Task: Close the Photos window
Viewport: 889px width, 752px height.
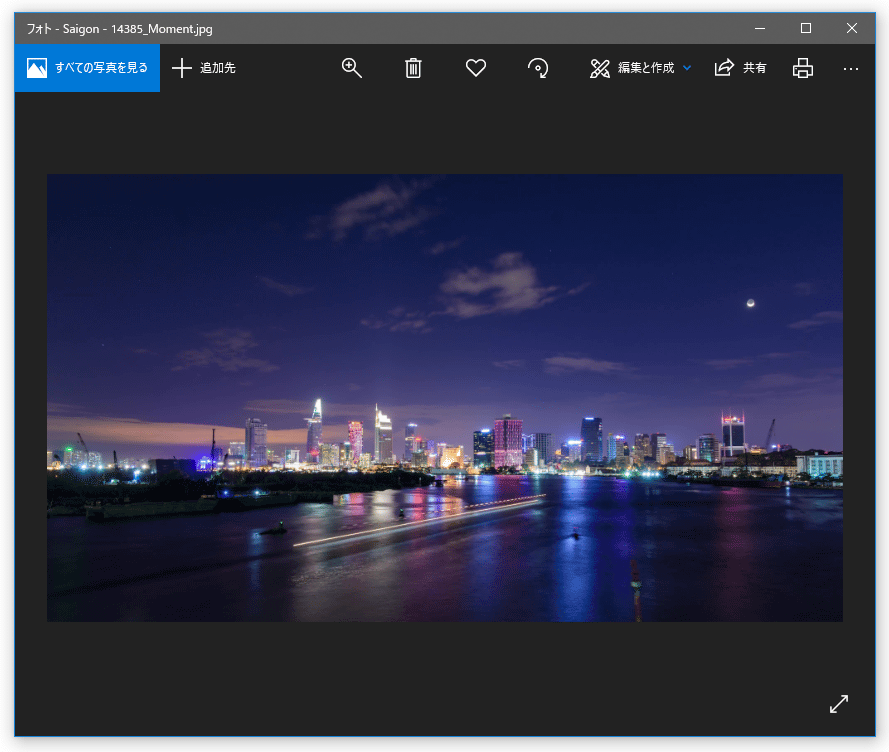Action: [852, 28]
